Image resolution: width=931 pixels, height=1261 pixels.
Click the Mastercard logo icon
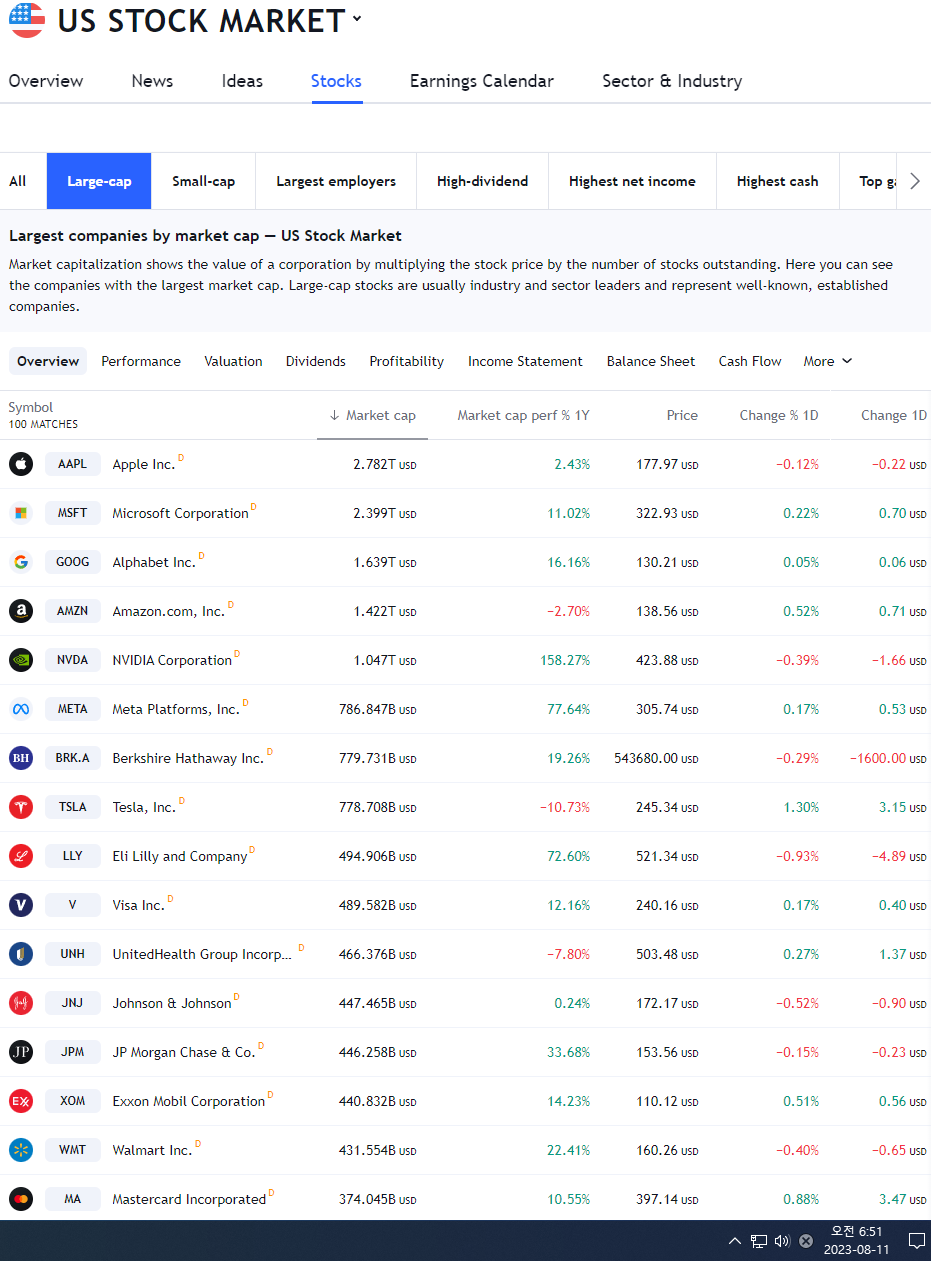tap(21, 1199)
